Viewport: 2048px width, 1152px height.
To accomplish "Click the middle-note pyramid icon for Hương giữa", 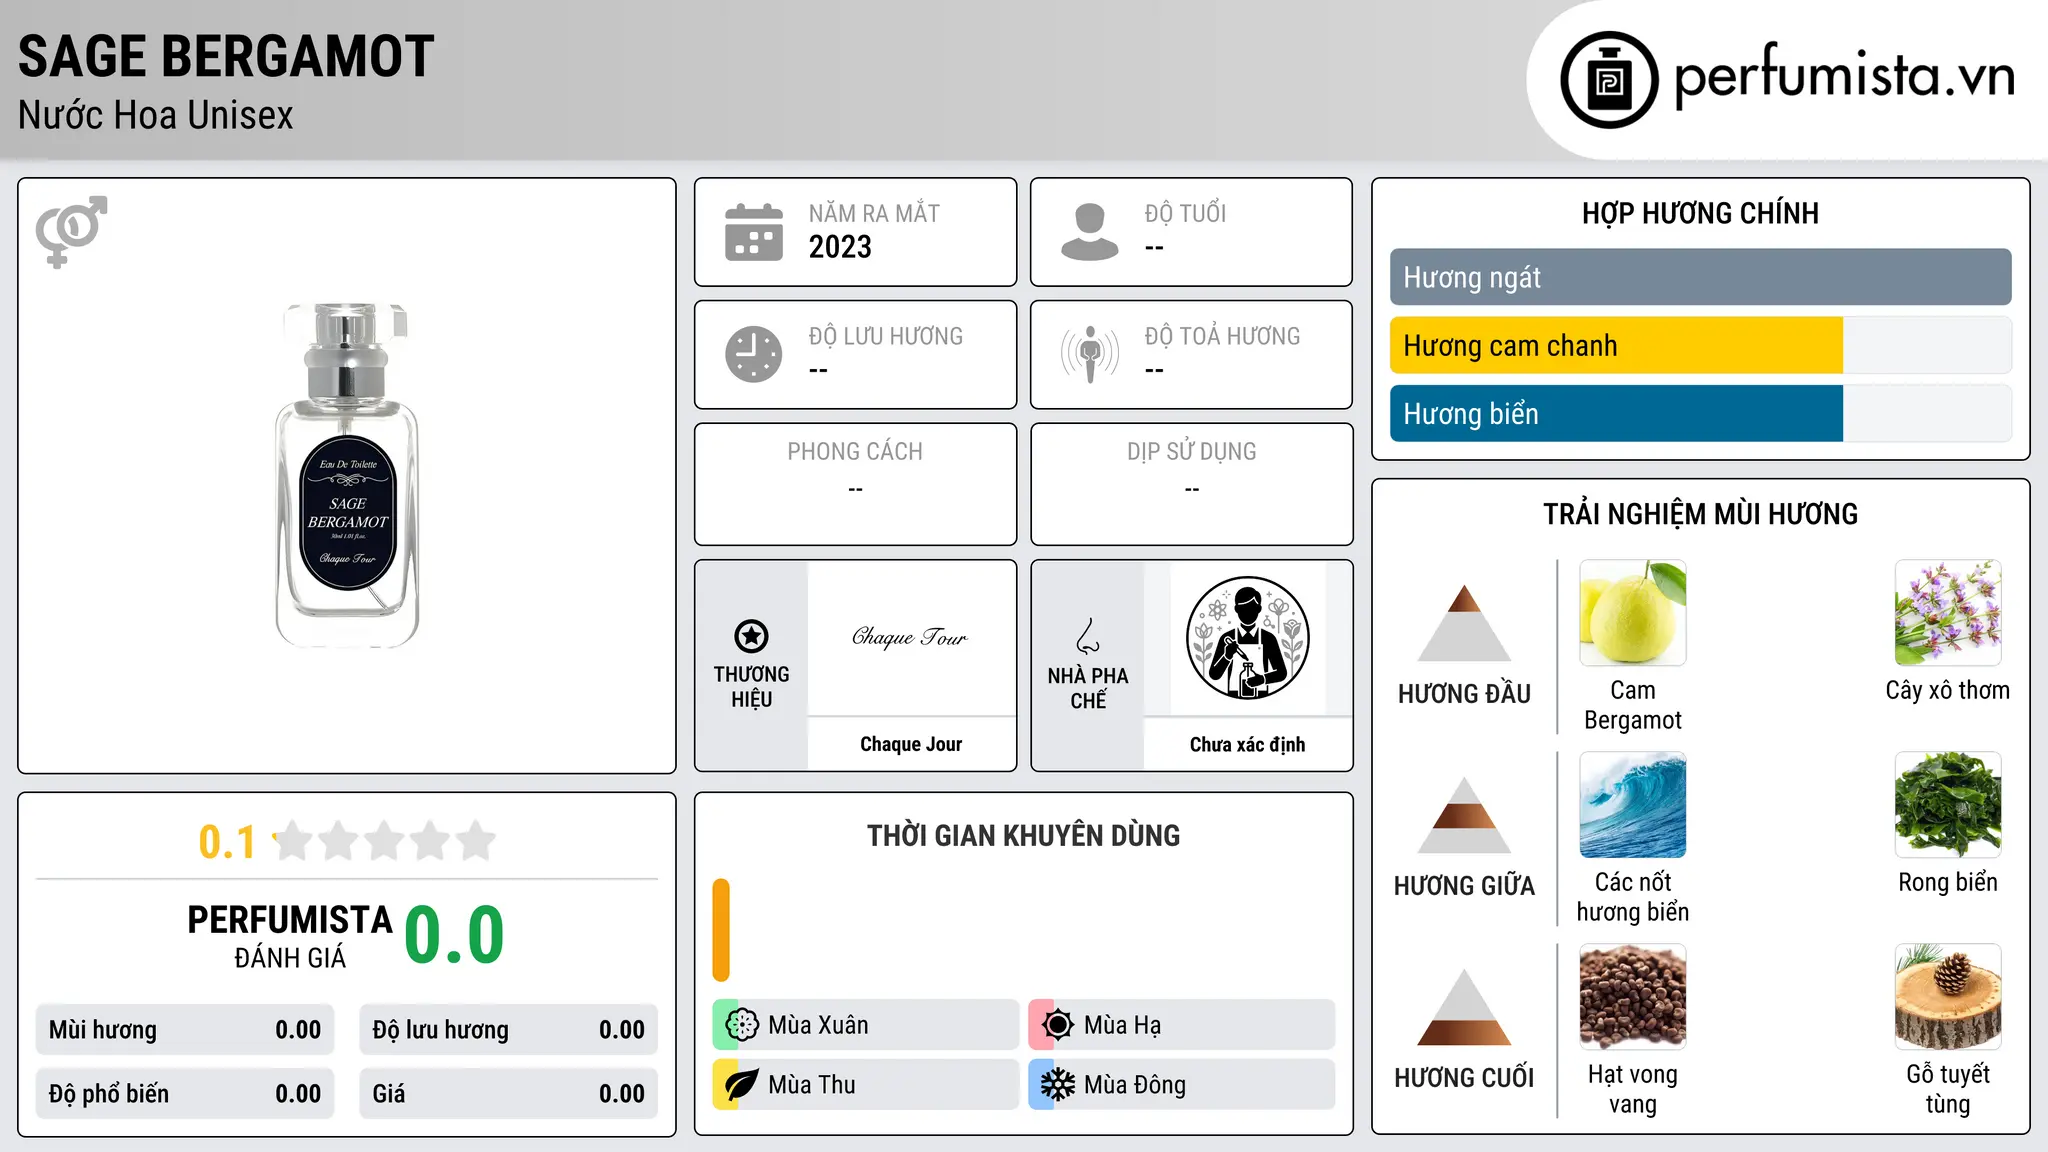I will pos(1464,814).
